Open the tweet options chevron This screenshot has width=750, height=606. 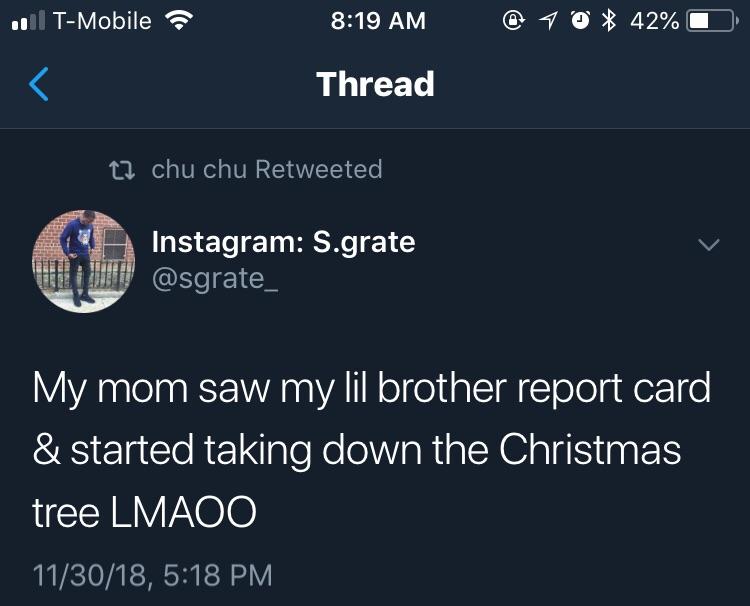(x=708, y=245)
